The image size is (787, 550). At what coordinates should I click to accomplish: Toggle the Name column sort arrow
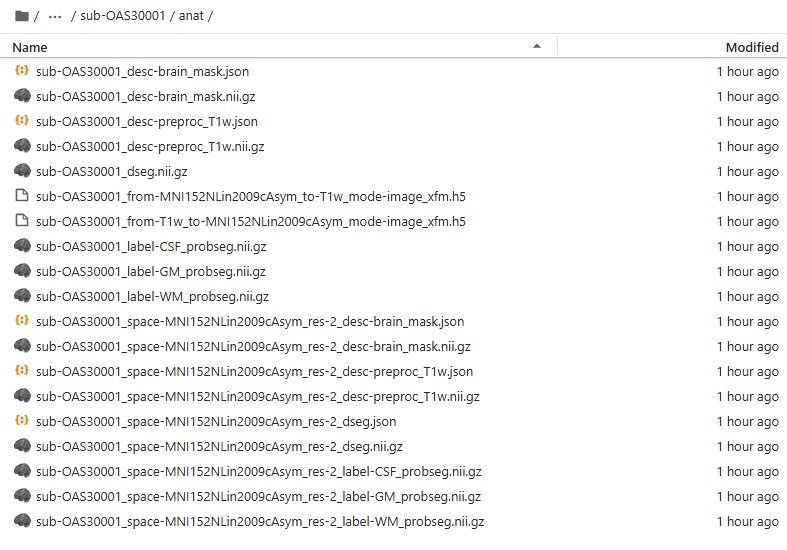pos(537,47)
